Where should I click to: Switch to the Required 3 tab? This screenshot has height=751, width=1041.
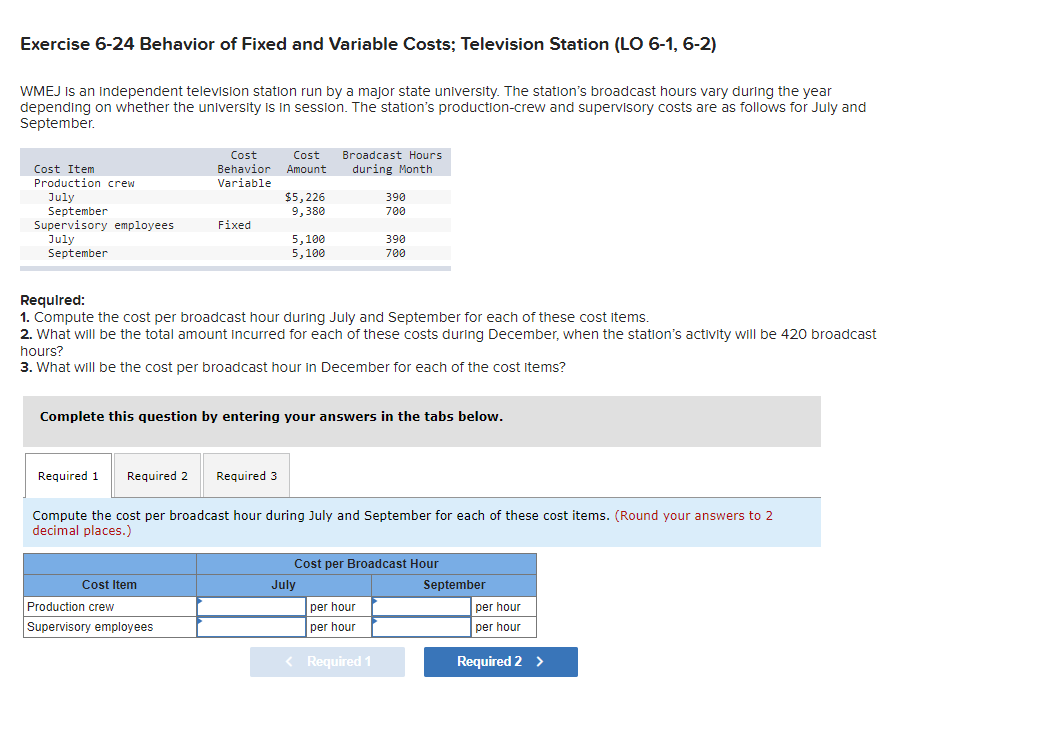point(246,475)
